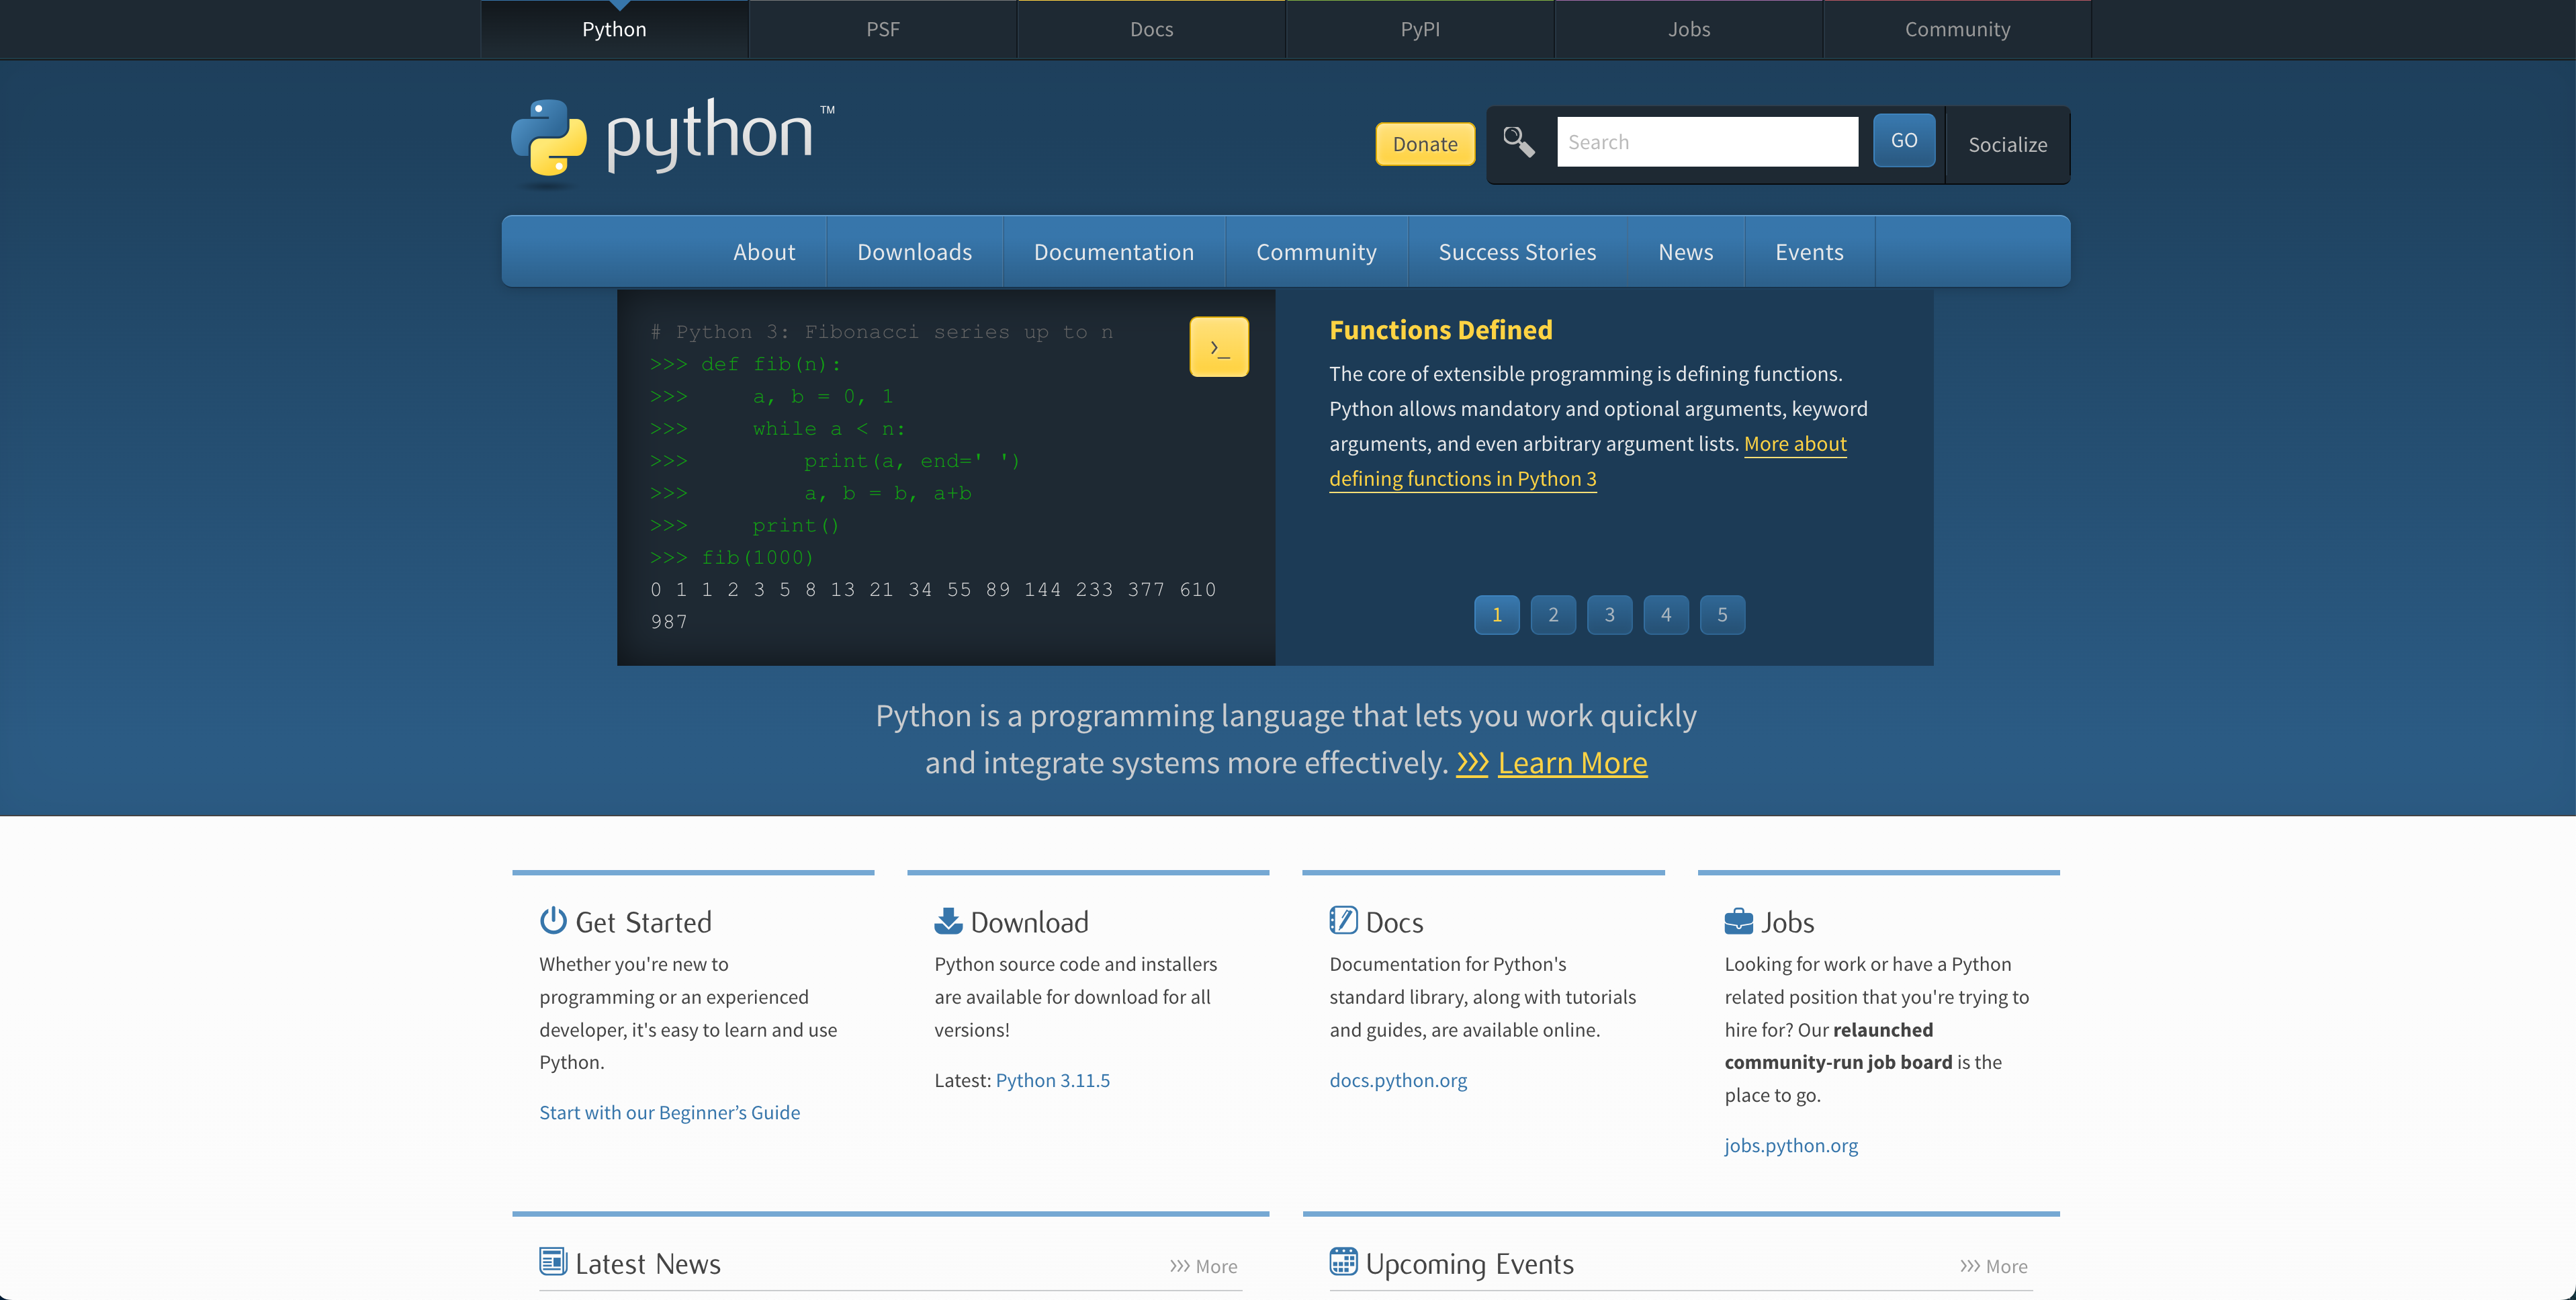Click the Latest News newspaper icon
The height and width of the screenshot is (1300, 2576).
click(553, 1261)
